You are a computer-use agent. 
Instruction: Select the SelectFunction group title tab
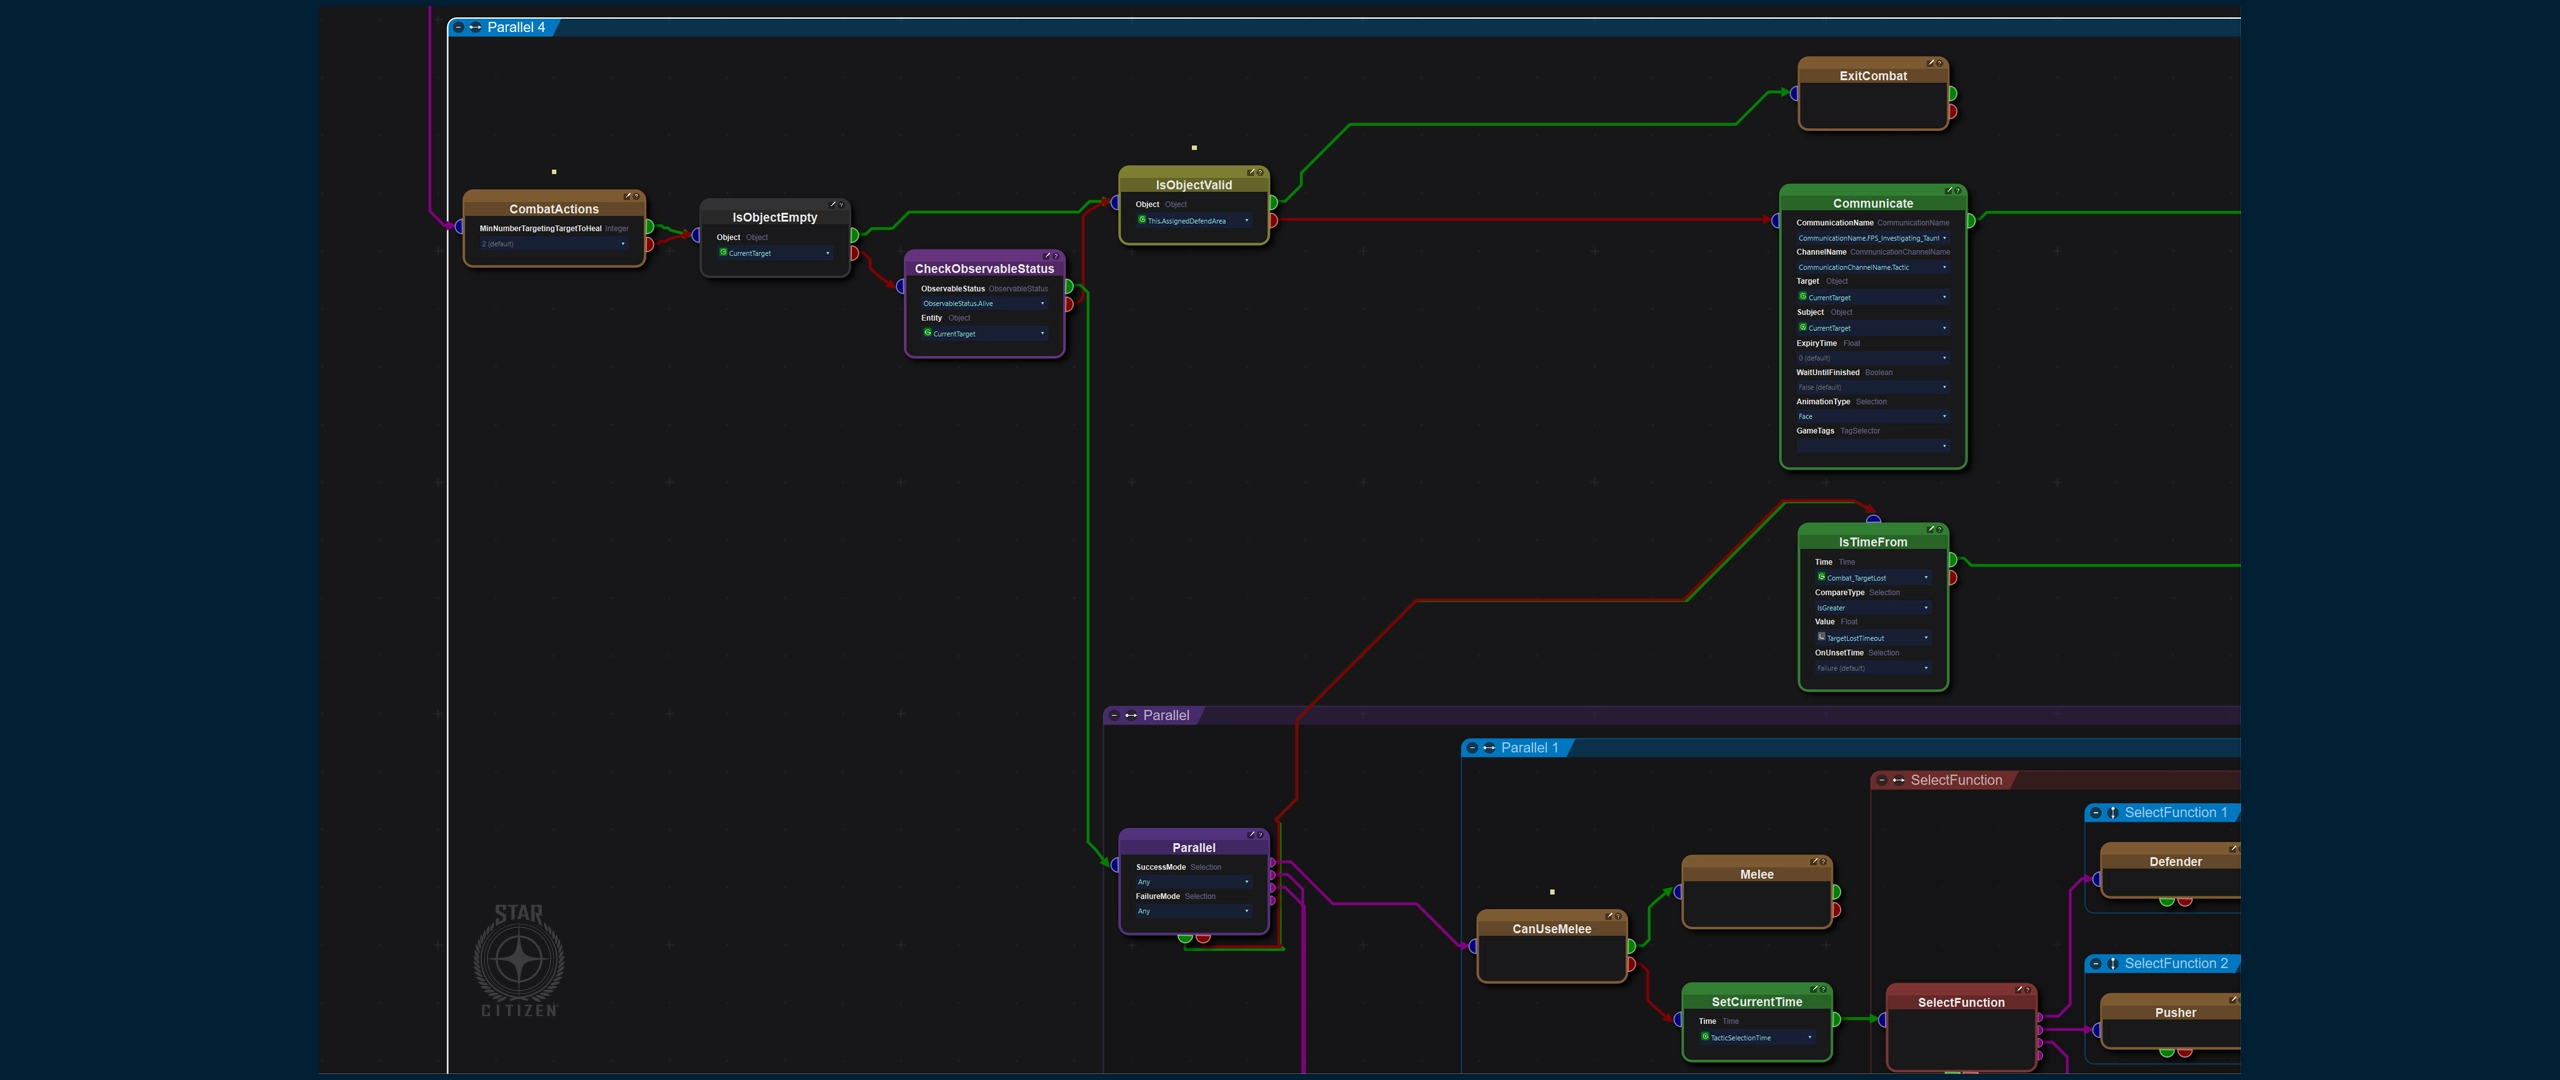click(1955, 780)
